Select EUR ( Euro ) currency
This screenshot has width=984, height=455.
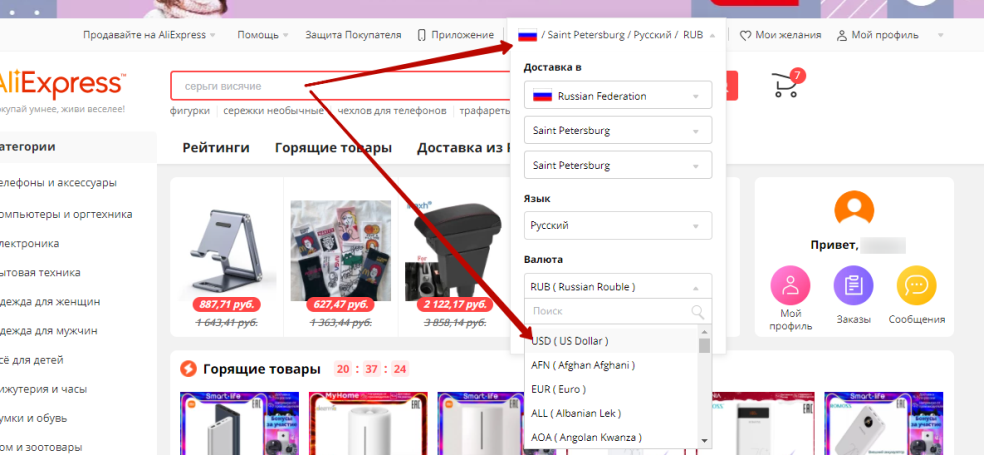[612, 389]
